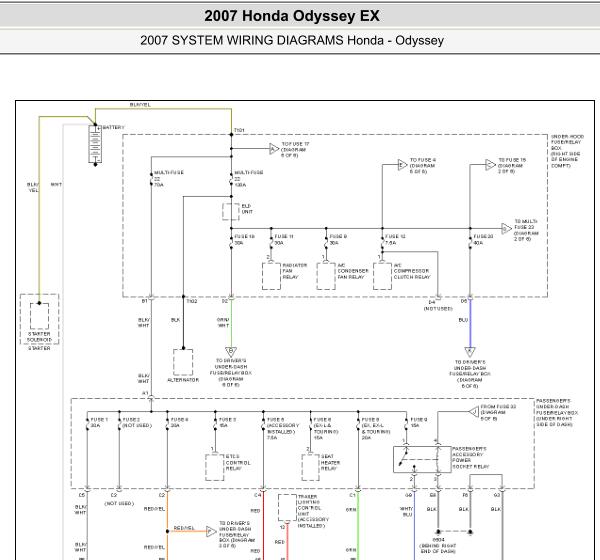Click the FUSE 3 15A label
The image size is (600, 560).
coord(227,423)
